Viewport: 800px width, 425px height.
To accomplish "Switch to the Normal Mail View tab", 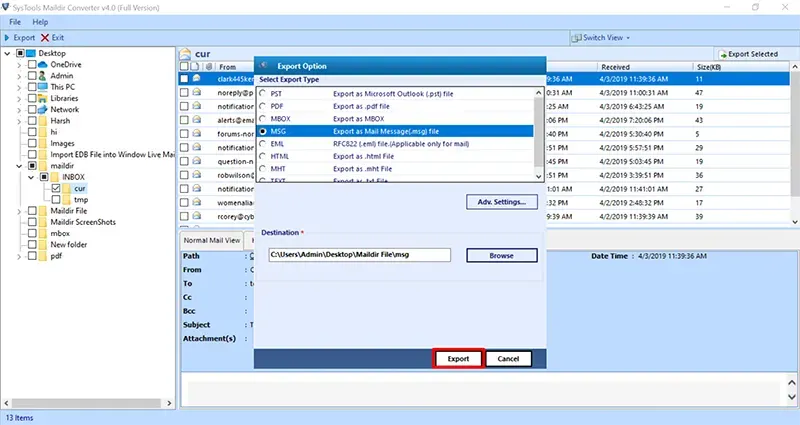I will pyautogui.click(x=212, y=240).
